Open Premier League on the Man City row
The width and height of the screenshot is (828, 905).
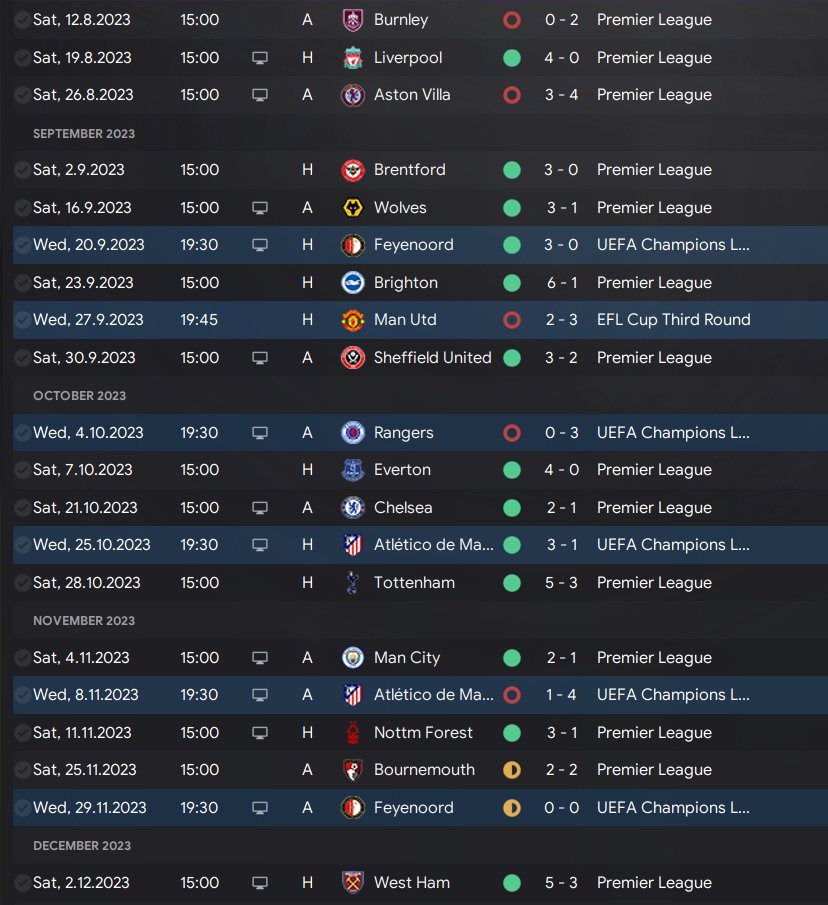(x=654, y=658)
